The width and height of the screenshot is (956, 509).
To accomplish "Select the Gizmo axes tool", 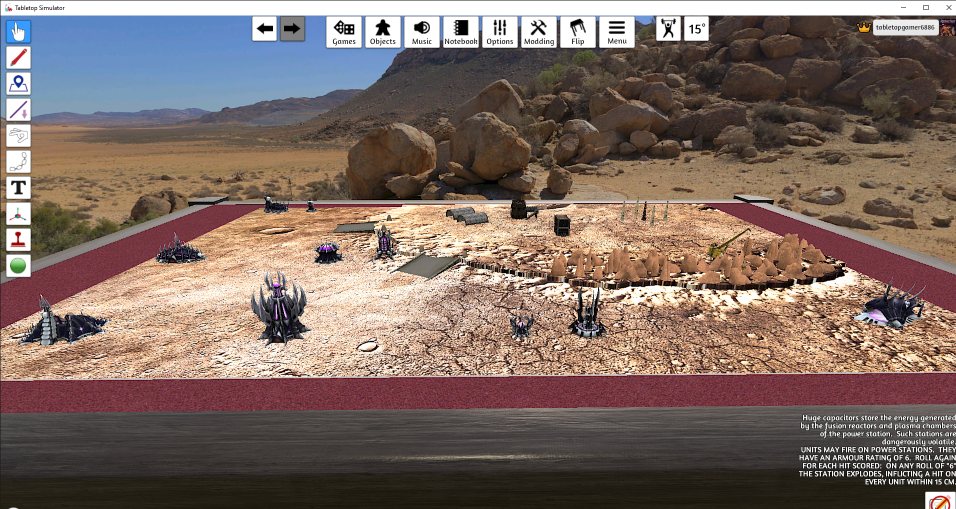I will (18, 214).
